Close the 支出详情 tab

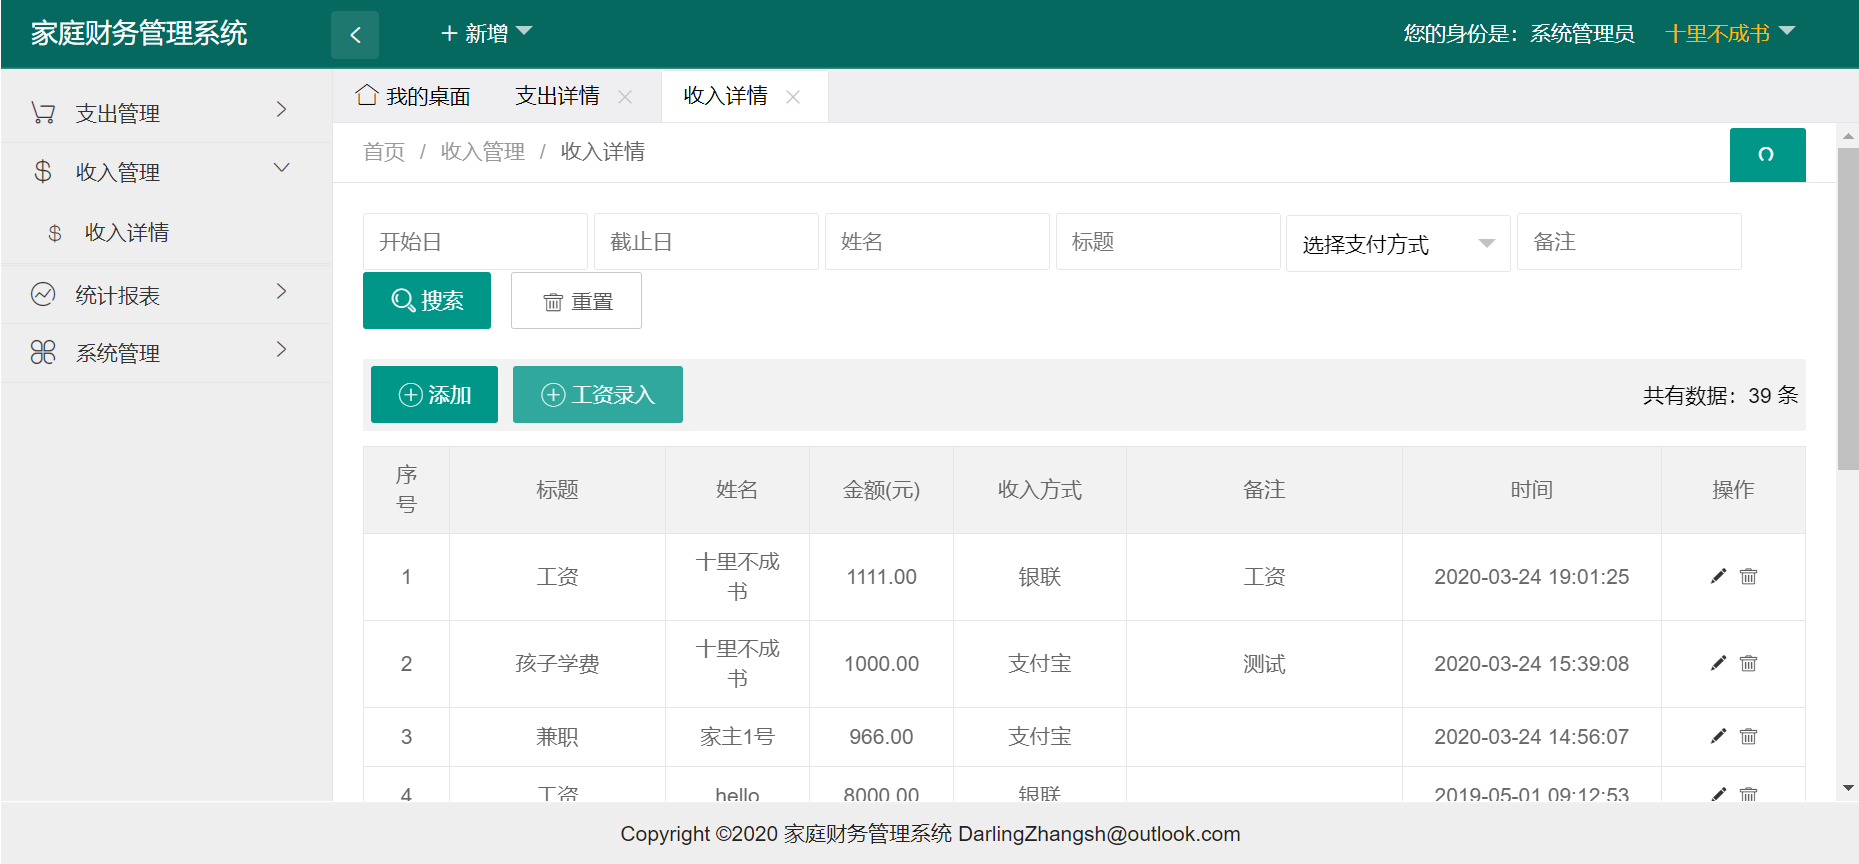tap(625, 97)
